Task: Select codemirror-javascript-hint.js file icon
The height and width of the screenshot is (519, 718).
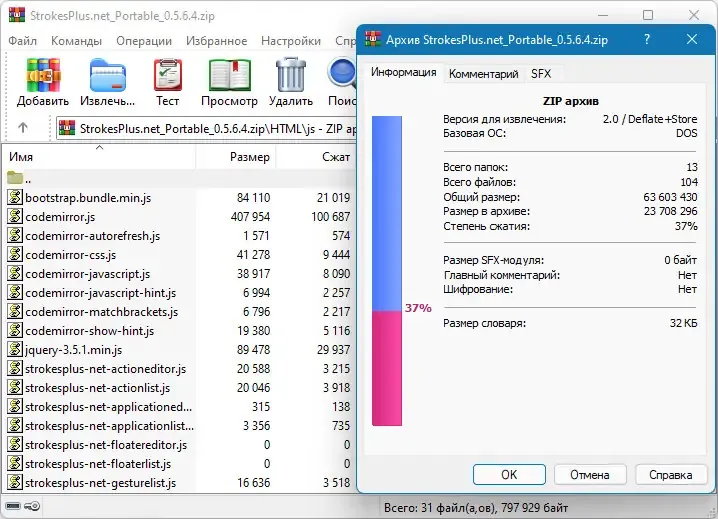Action: (x=15, y=292)
